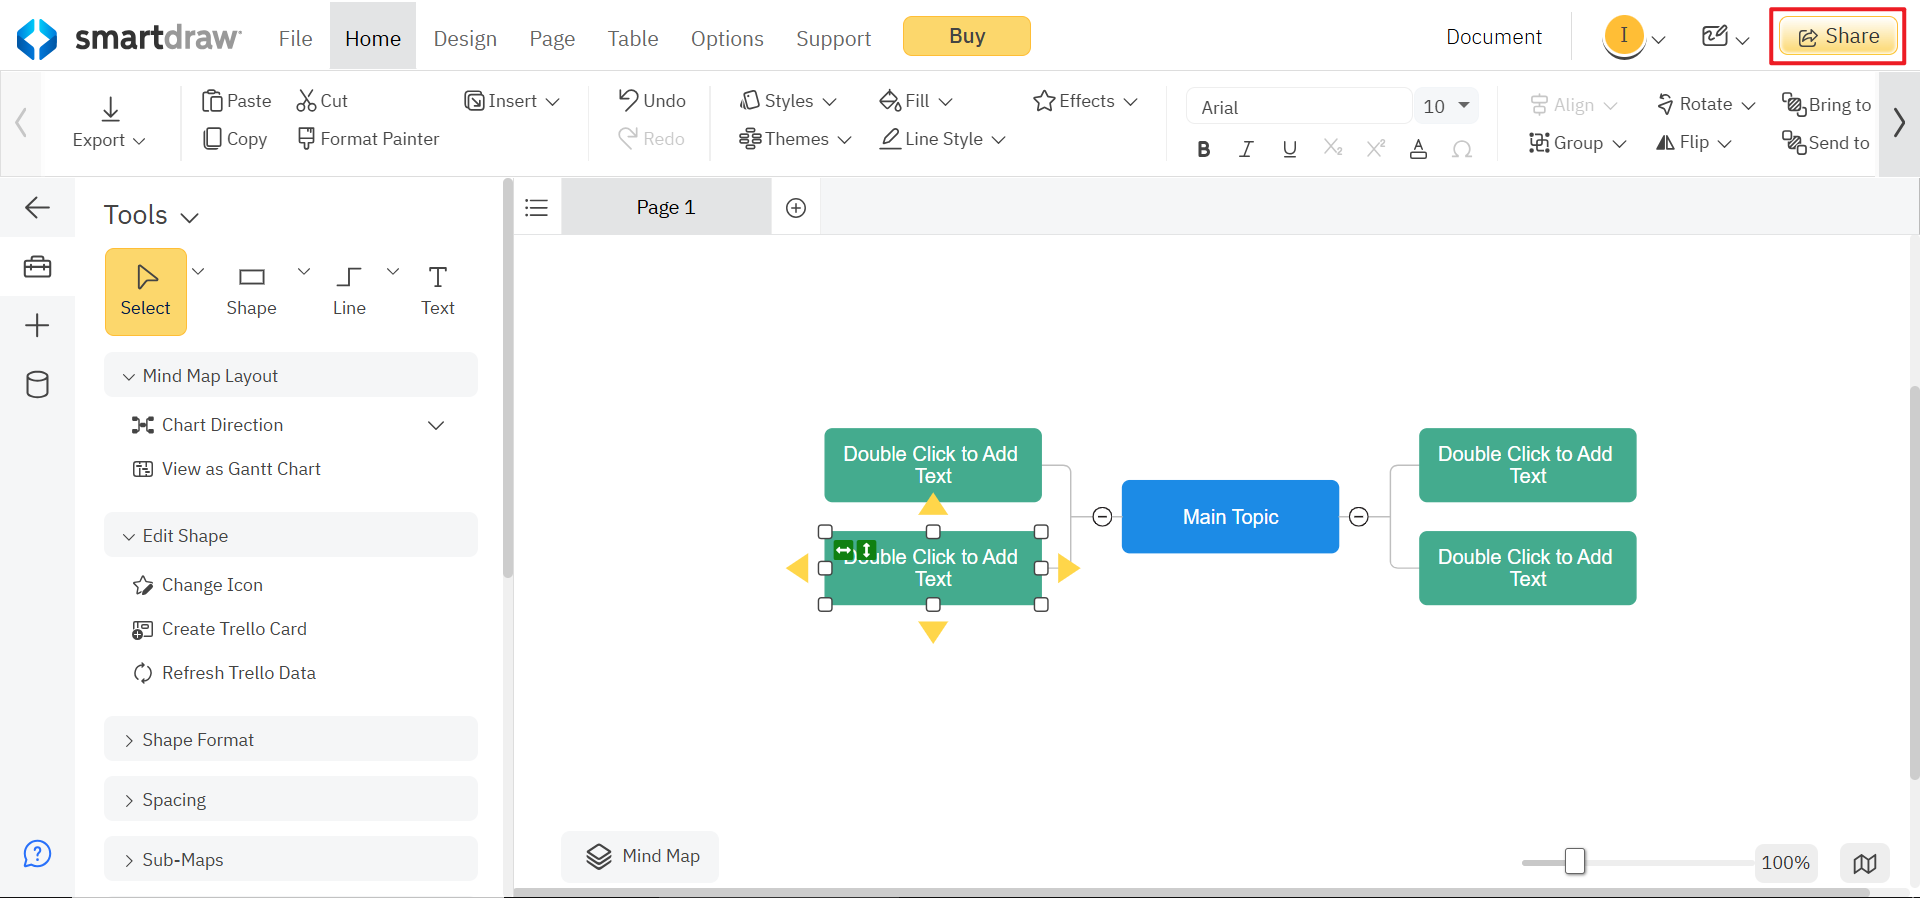This screenshot has width=1920, height=898.
Task: Click the Redo arrow
Action: pos(628,138)
